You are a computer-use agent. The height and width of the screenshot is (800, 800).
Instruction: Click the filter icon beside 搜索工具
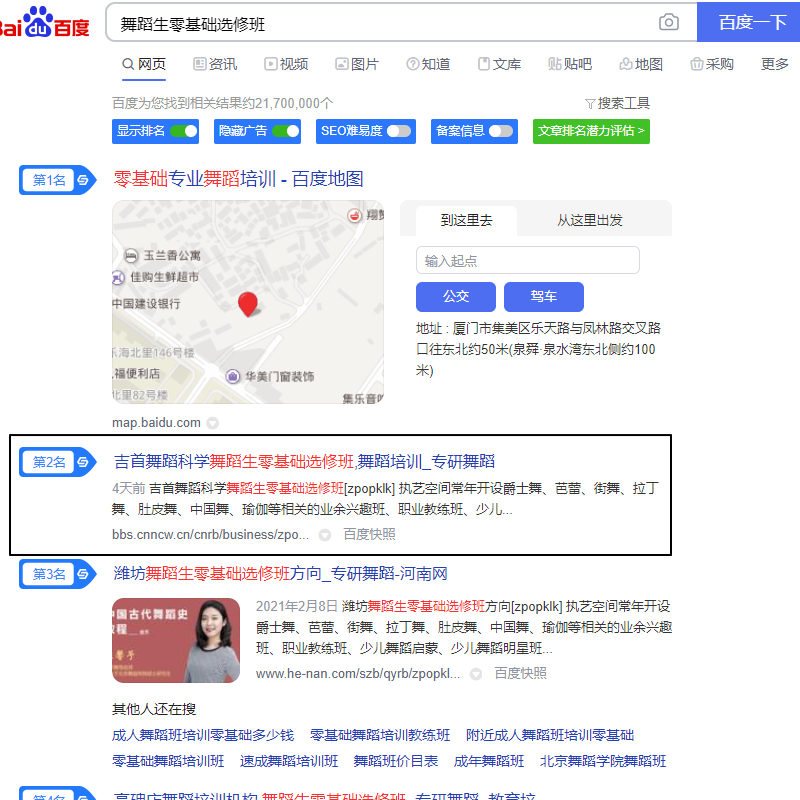[x=590, y=104]
